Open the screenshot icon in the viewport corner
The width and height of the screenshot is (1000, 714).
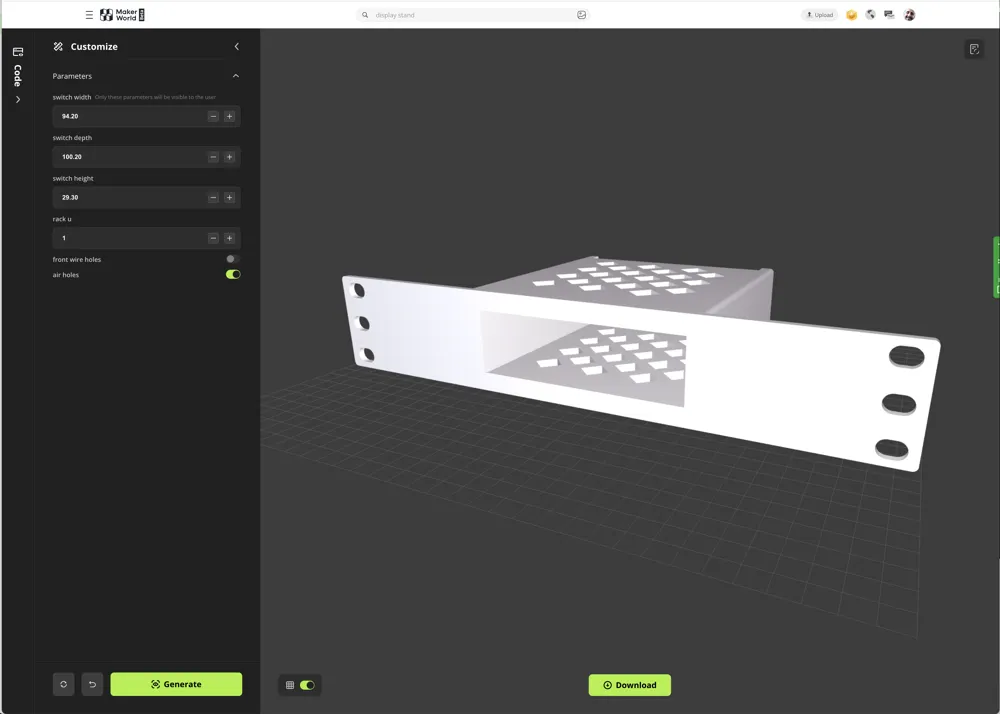pos(973,48)
